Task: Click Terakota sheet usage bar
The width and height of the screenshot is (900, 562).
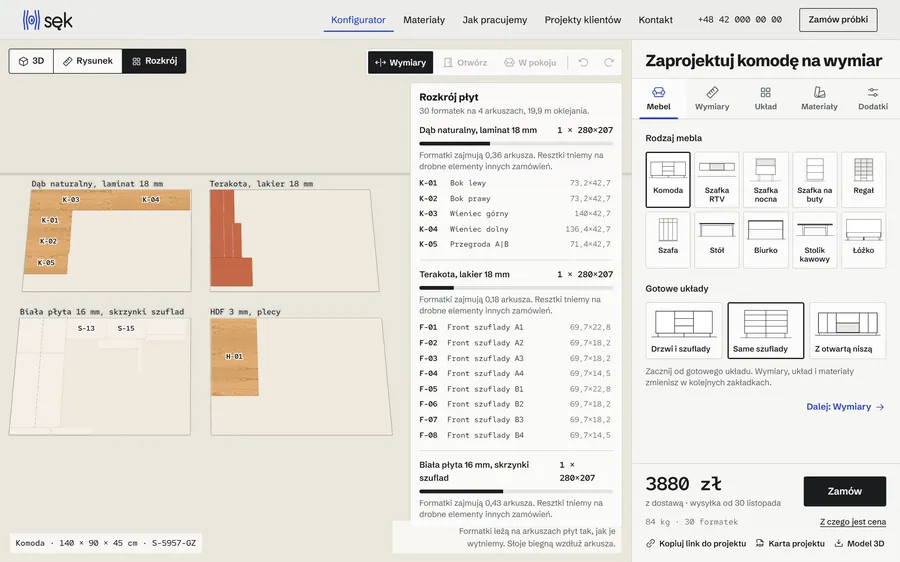Action: [516, 288]
